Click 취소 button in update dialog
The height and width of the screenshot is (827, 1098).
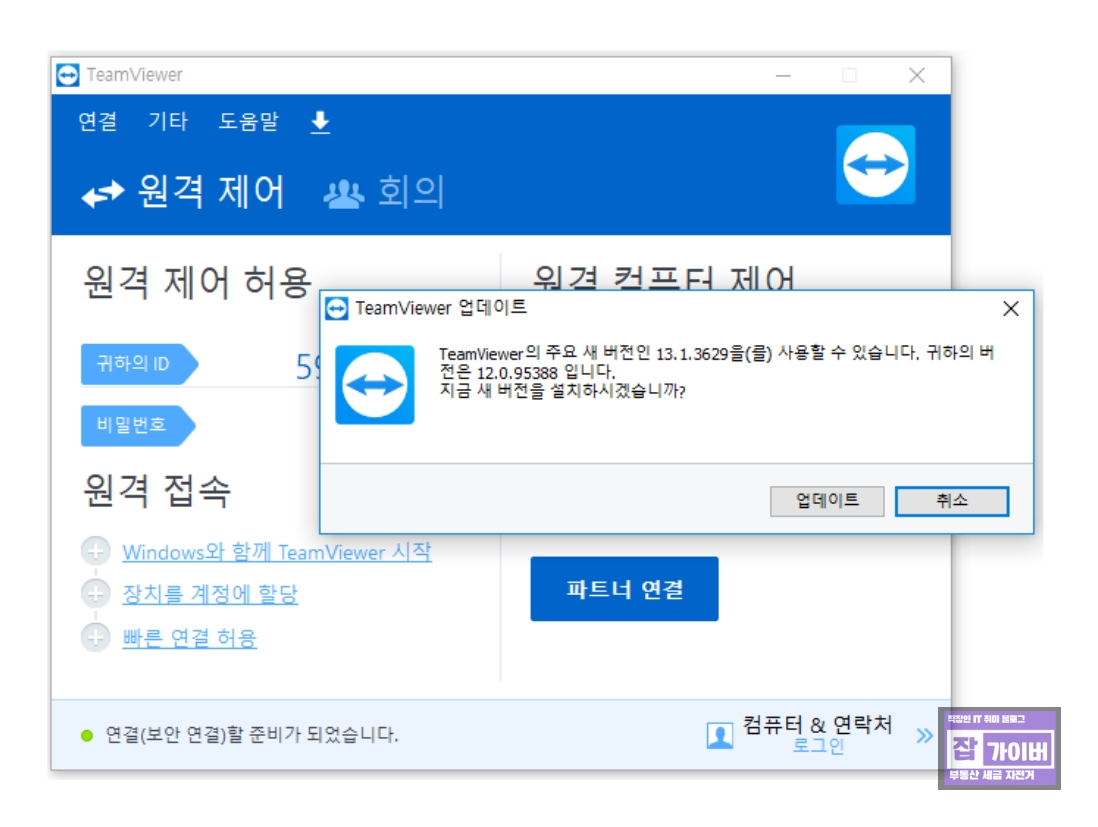952,501
